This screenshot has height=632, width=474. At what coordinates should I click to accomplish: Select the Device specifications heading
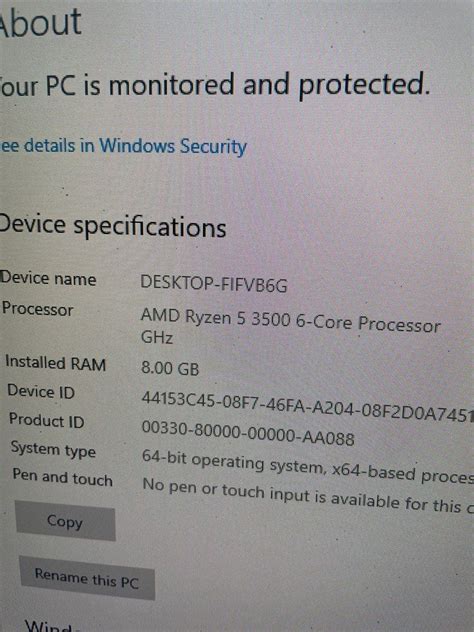click(113, 226)
